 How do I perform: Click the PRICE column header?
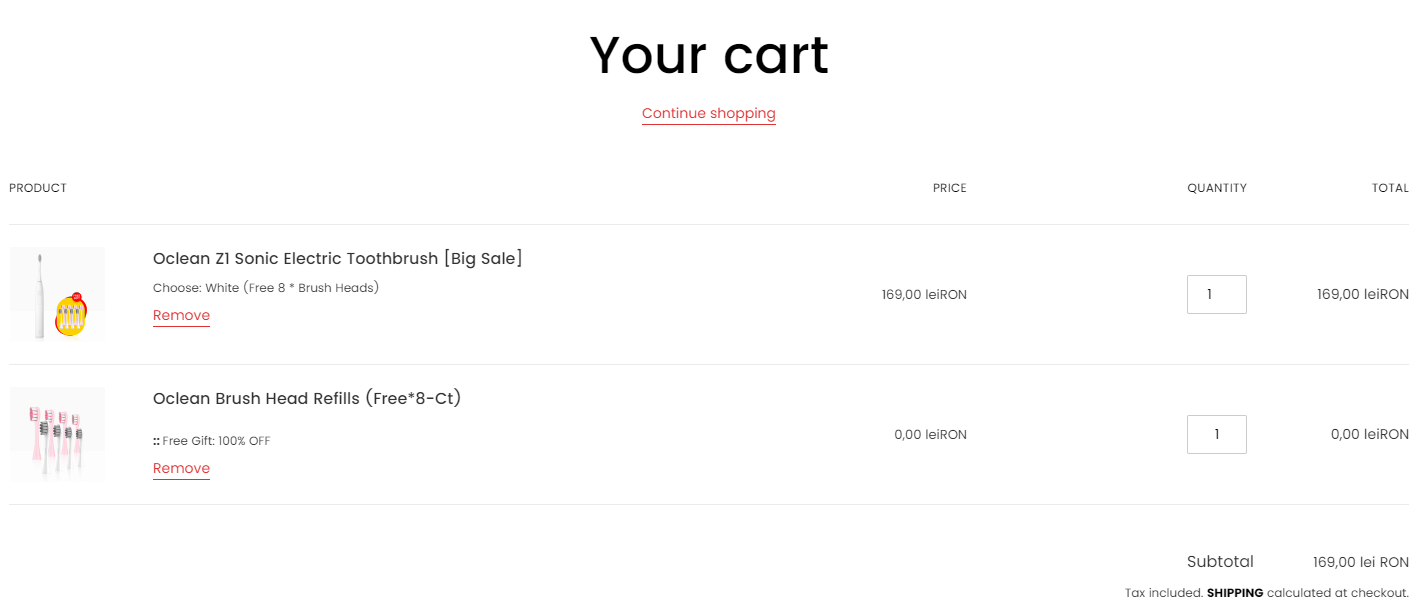point(949,188)
